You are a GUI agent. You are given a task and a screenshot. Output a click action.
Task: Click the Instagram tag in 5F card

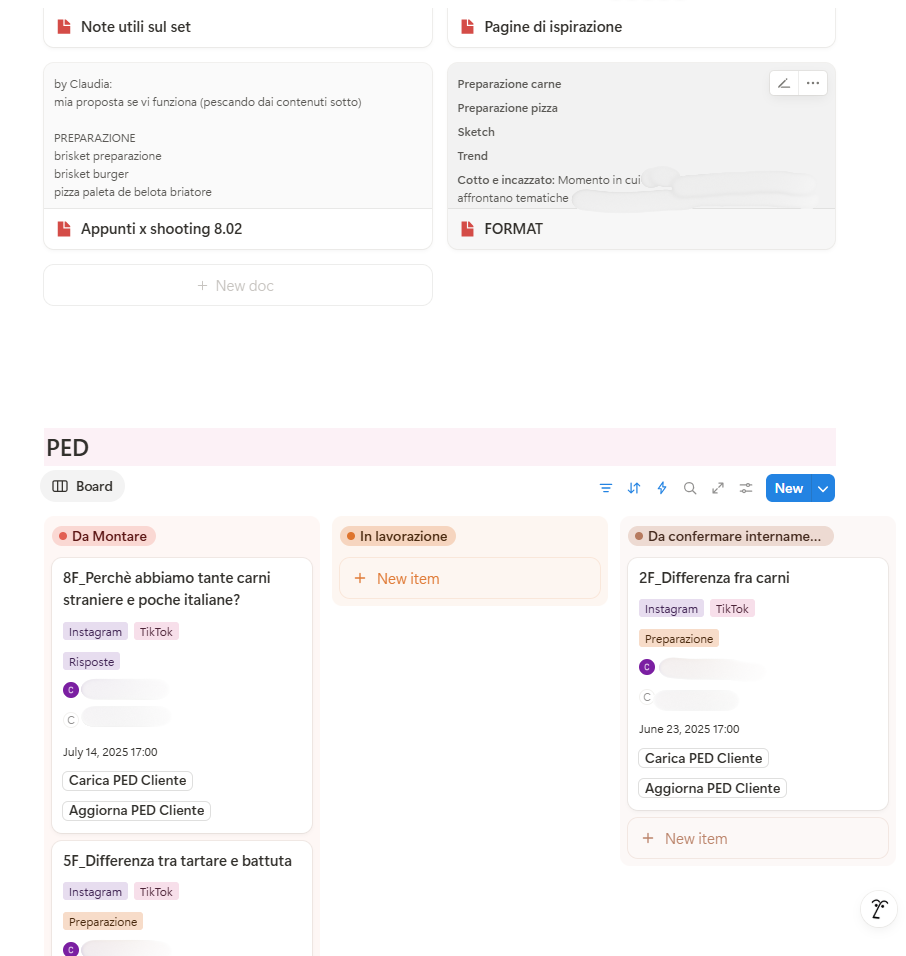(95, 892)
